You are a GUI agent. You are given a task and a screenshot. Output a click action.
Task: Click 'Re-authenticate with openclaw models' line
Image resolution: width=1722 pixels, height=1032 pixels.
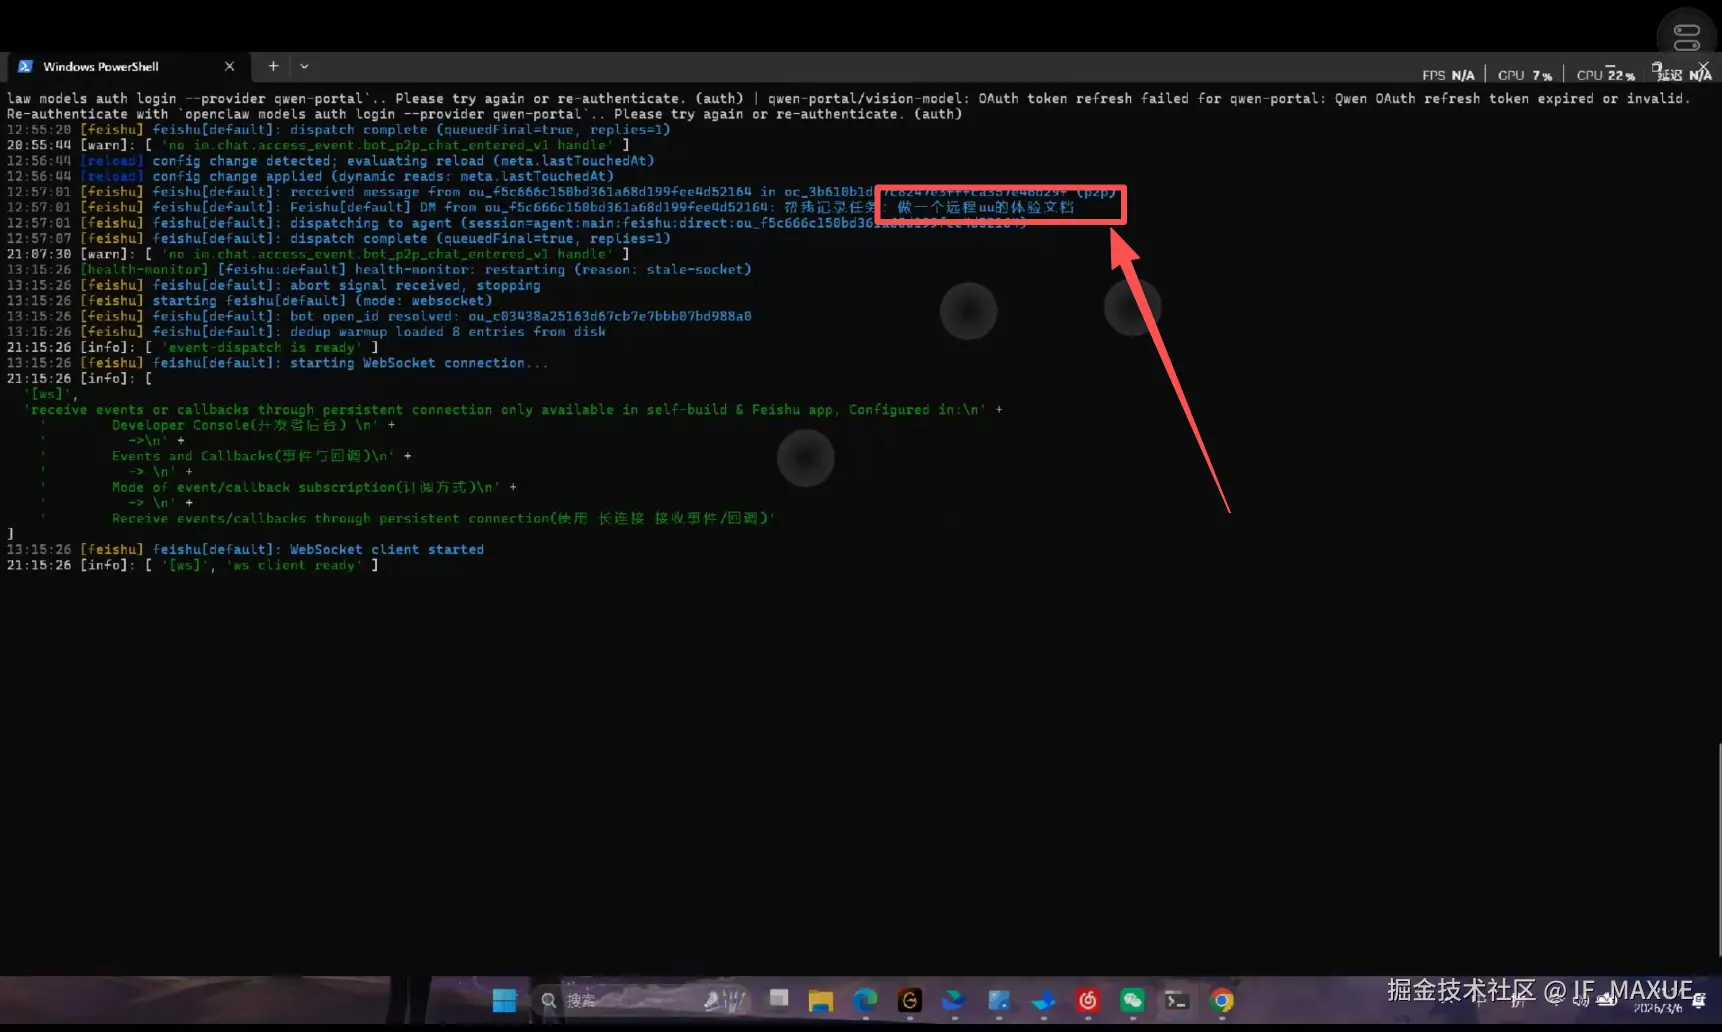pos(484,114)
